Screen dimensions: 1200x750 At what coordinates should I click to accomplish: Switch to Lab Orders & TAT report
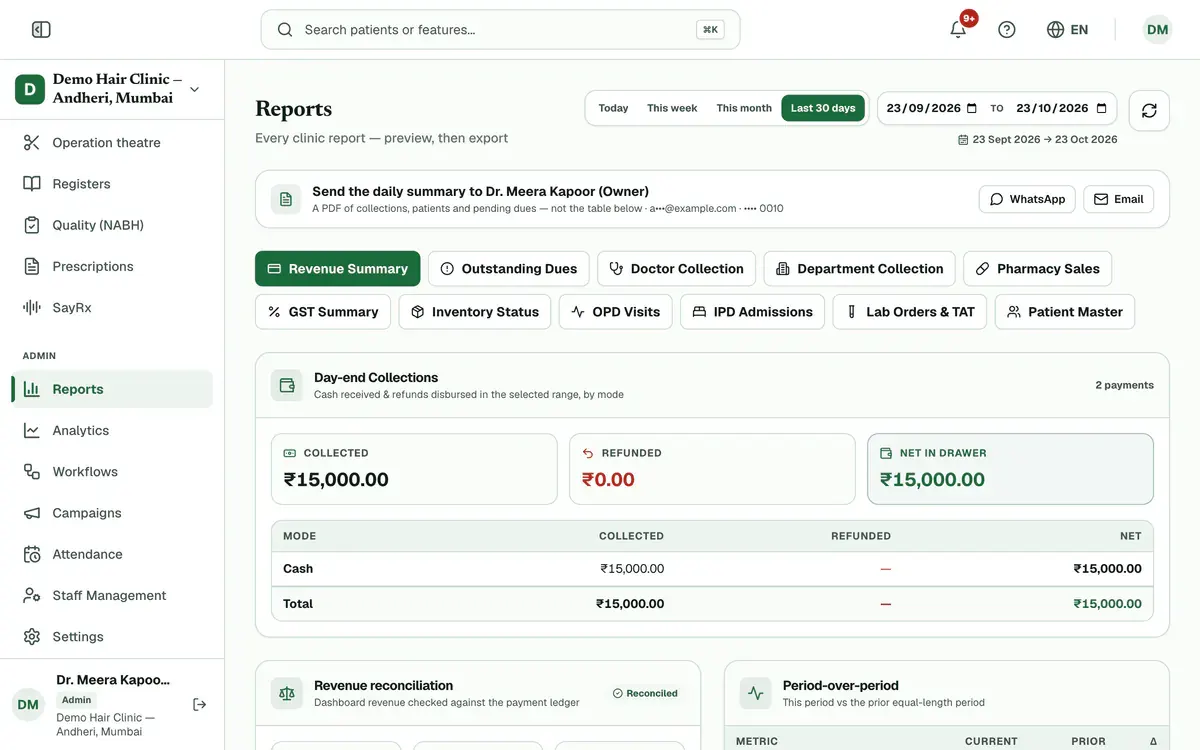(x=910, y=312)
